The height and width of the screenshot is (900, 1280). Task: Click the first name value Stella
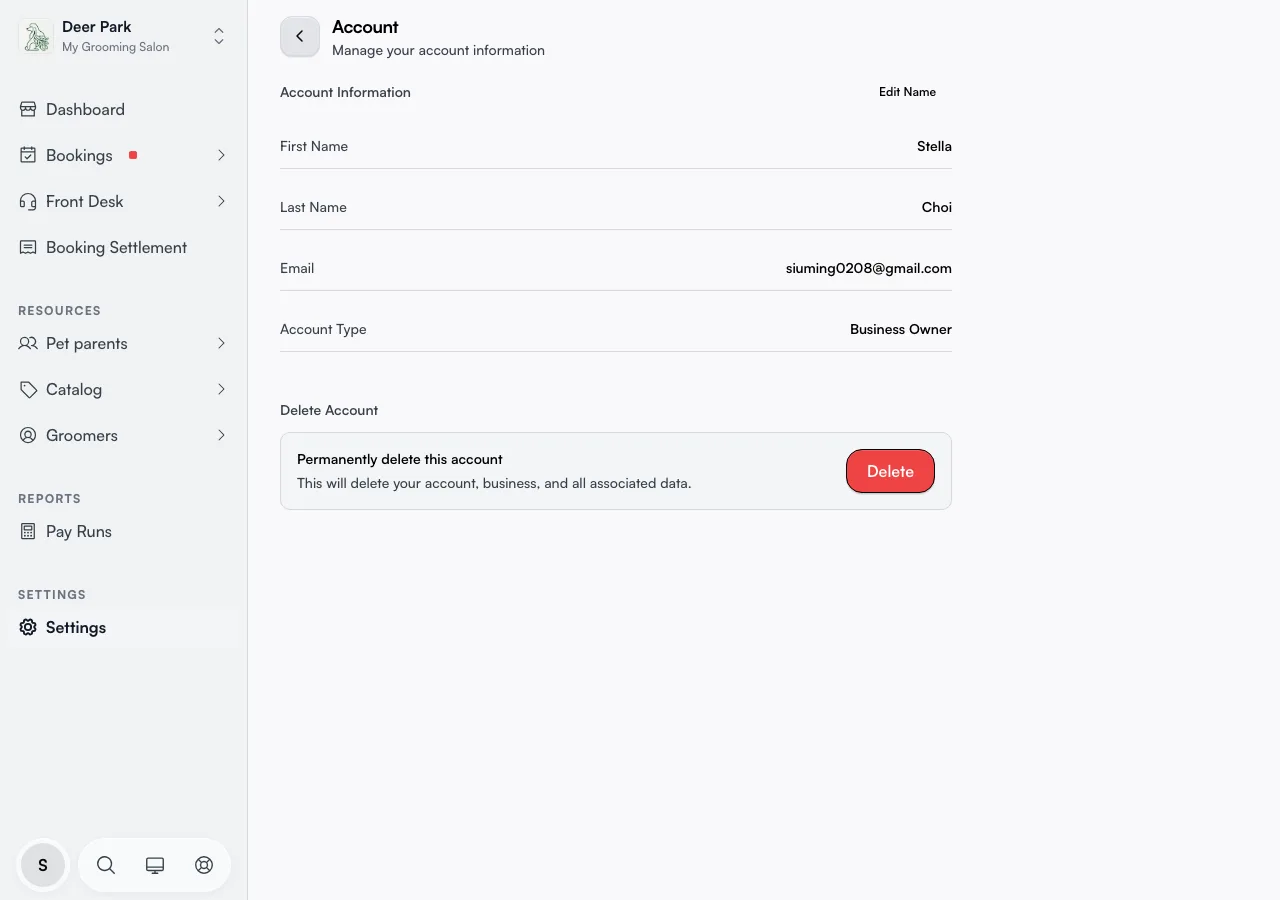click(x=934, y=146)
